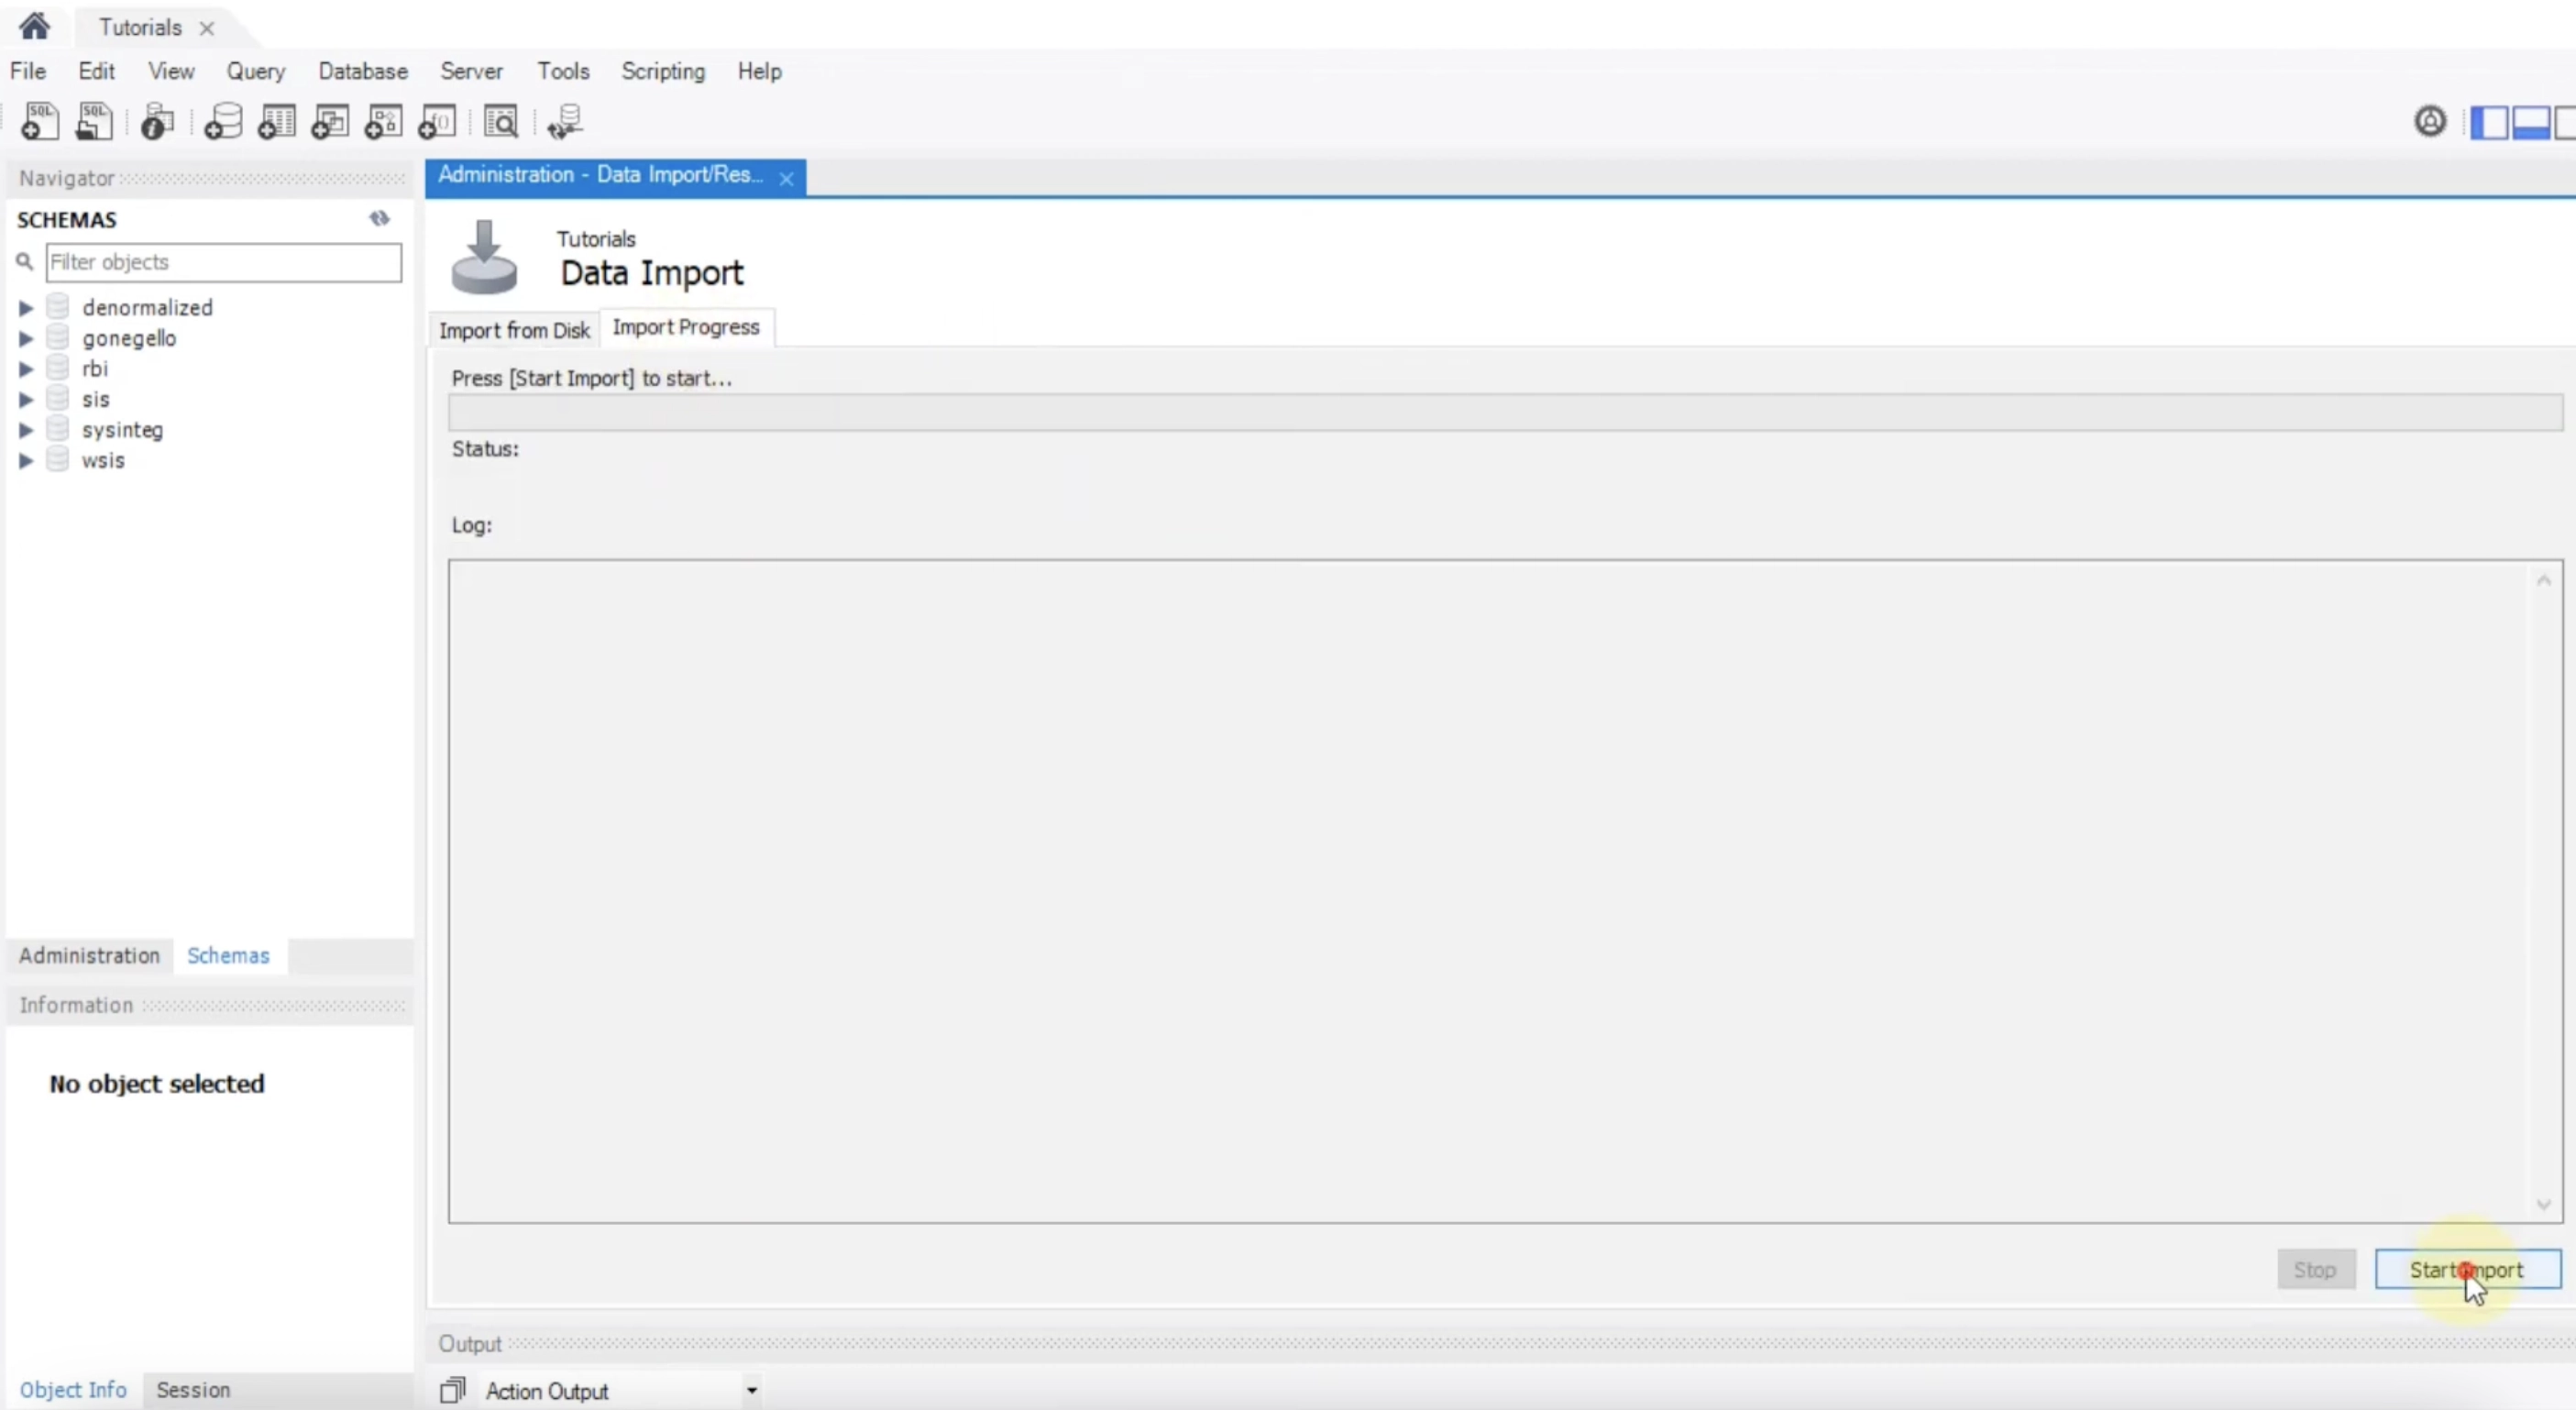Open the Action Output dropdown
Screen dimensions: 2576x1410
(751, 1390)
